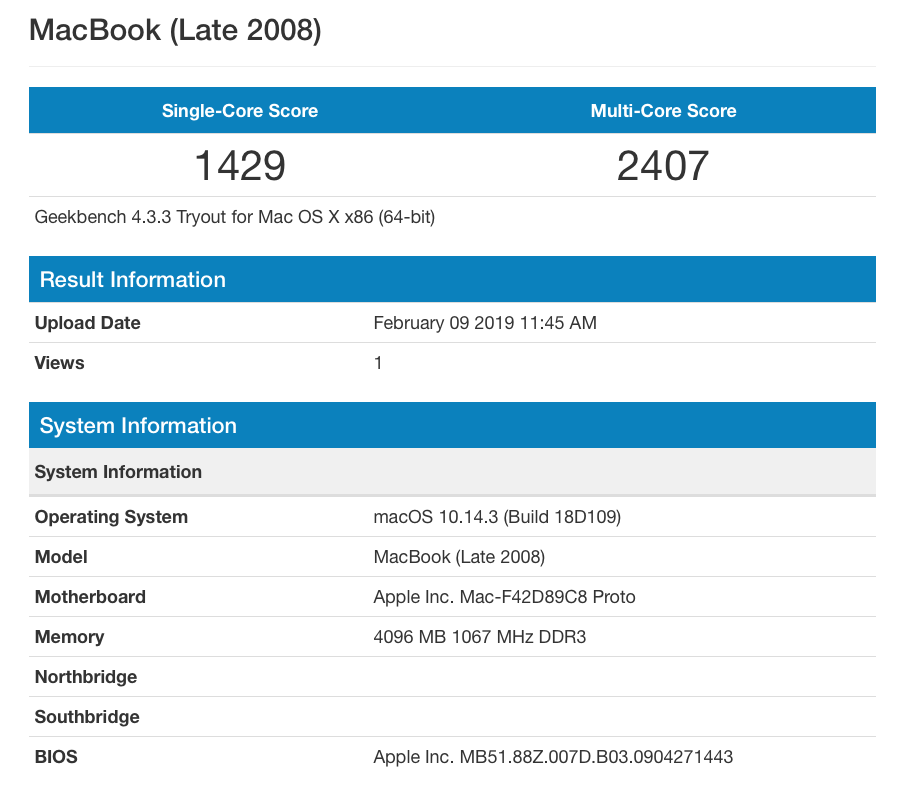
Task: Click the BIOS label
Action: click(x=56, y=756)
